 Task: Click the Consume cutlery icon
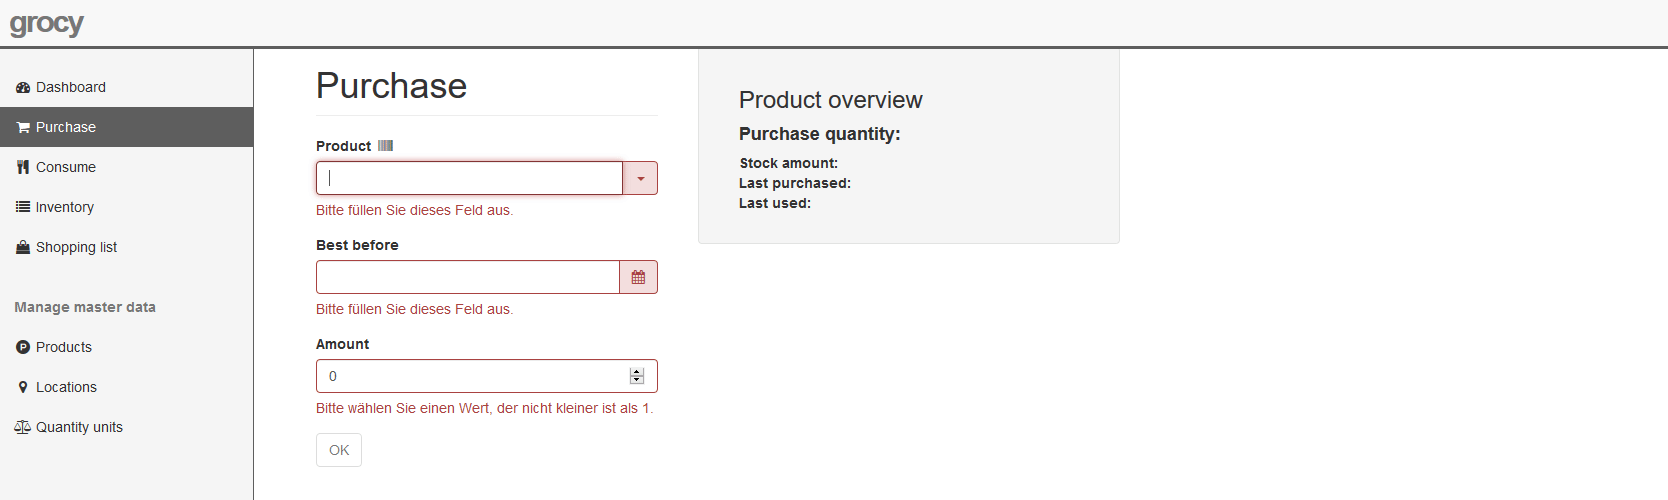(23, 168)
